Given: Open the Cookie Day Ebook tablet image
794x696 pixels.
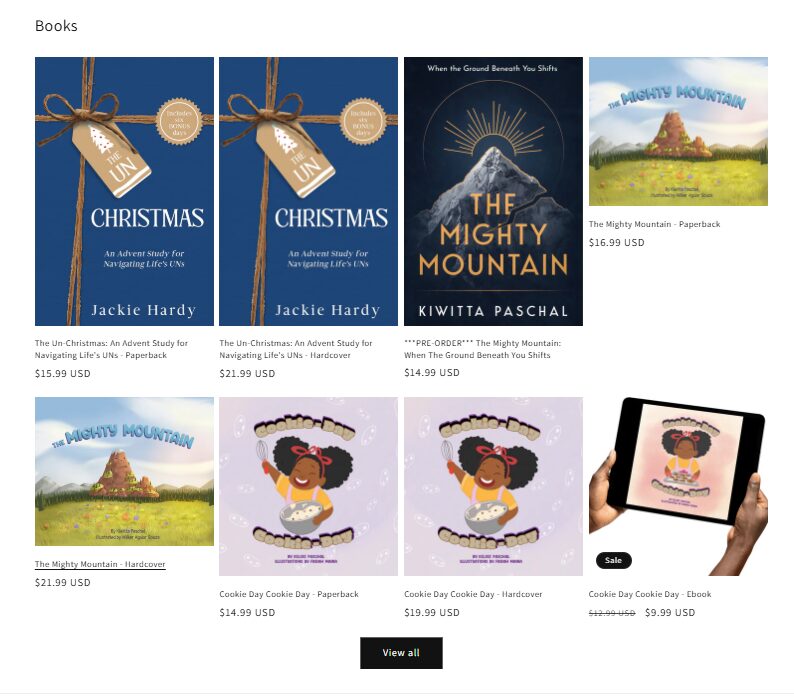Looking at the screenshot, I should [678, 486].
